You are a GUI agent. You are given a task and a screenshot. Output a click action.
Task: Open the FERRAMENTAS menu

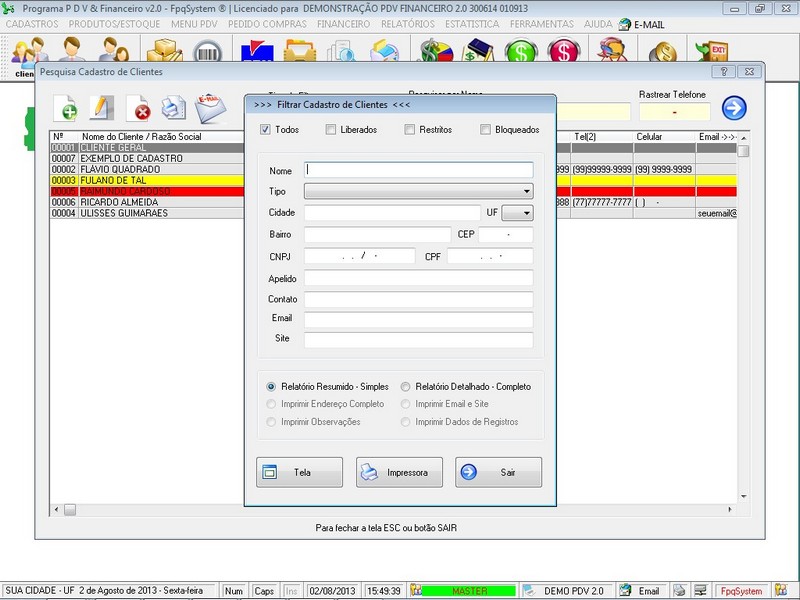pos(542,24)
